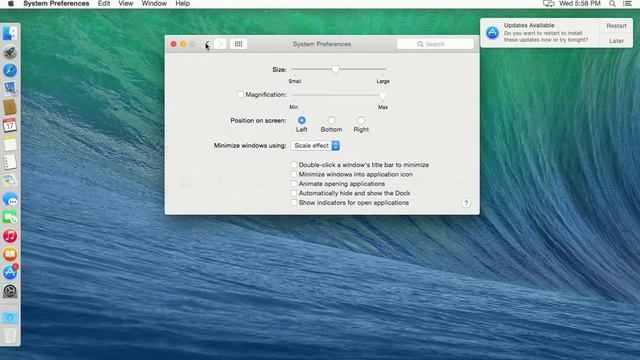Open Notification Center list icon
640x360 pixels.
pos(627,4)
